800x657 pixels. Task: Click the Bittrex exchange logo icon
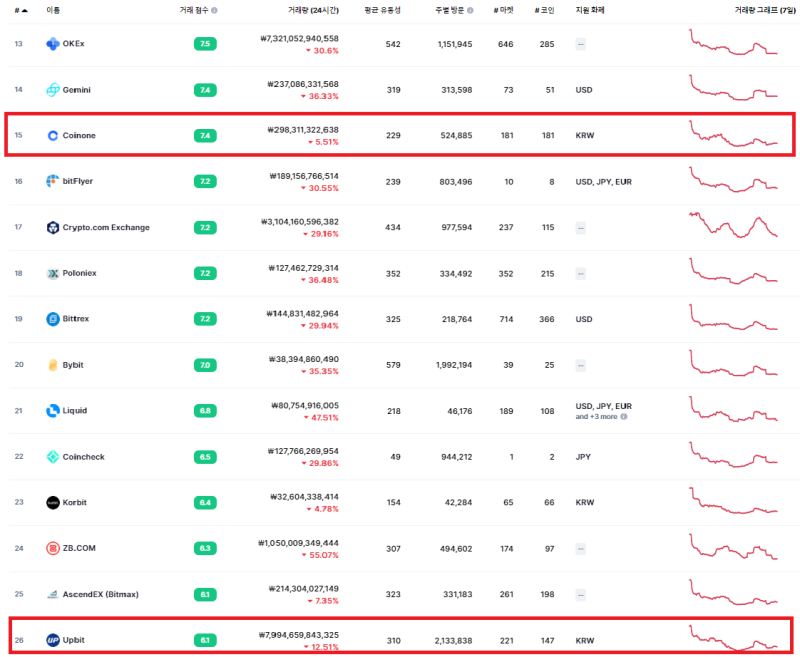[53, 319]
